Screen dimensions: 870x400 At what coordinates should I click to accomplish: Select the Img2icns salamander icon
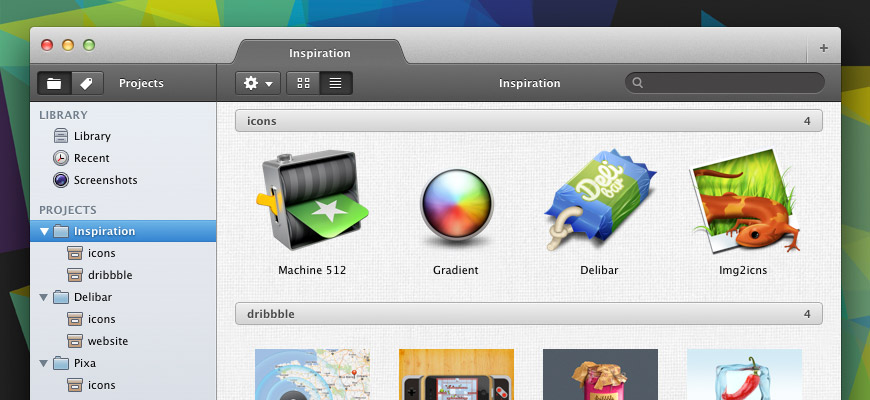click(x=743, y=201)
